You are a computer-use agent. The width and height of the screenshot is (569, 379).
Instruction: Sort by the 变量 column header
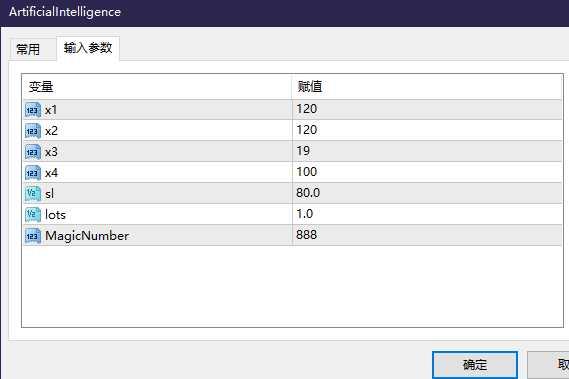point(157,87)
